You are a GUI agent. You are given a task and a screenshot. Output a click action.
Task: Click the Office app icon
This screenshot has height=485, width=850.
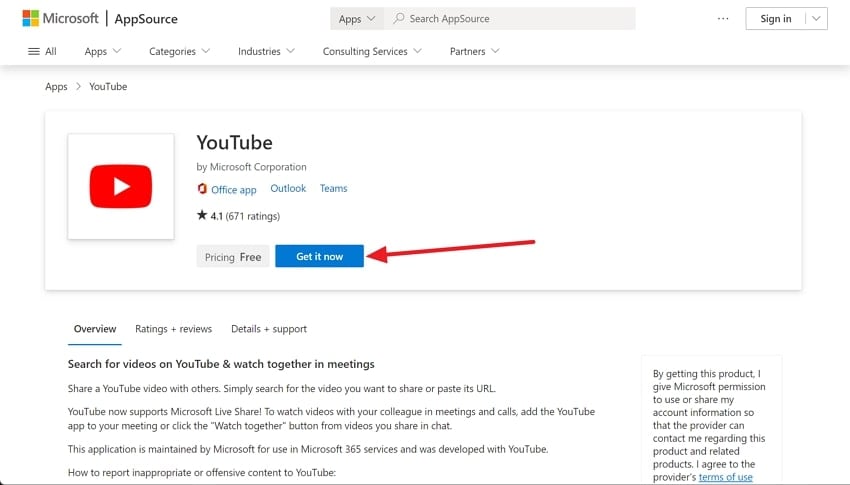click(202, 189)
